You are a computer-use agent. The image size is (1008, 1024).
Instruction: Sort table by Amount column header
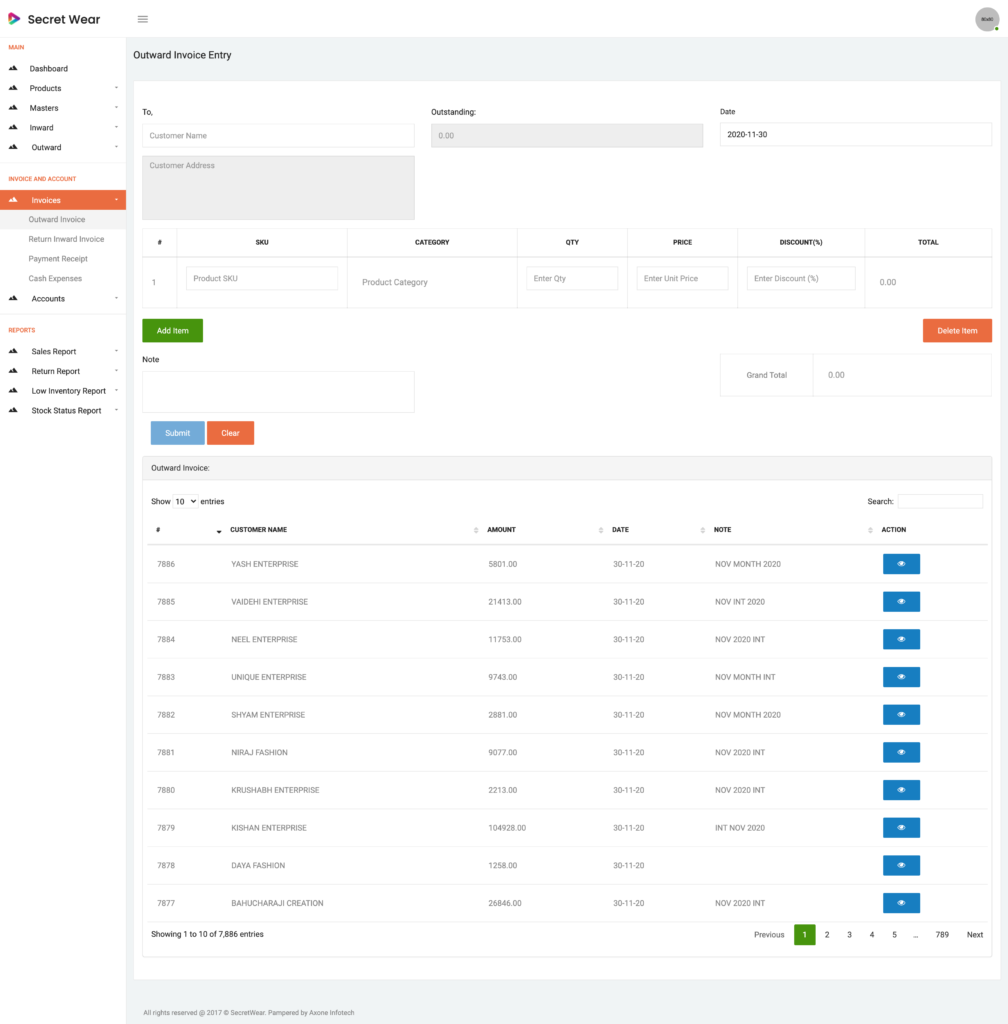pyautogui.click(x=502, y=530)
